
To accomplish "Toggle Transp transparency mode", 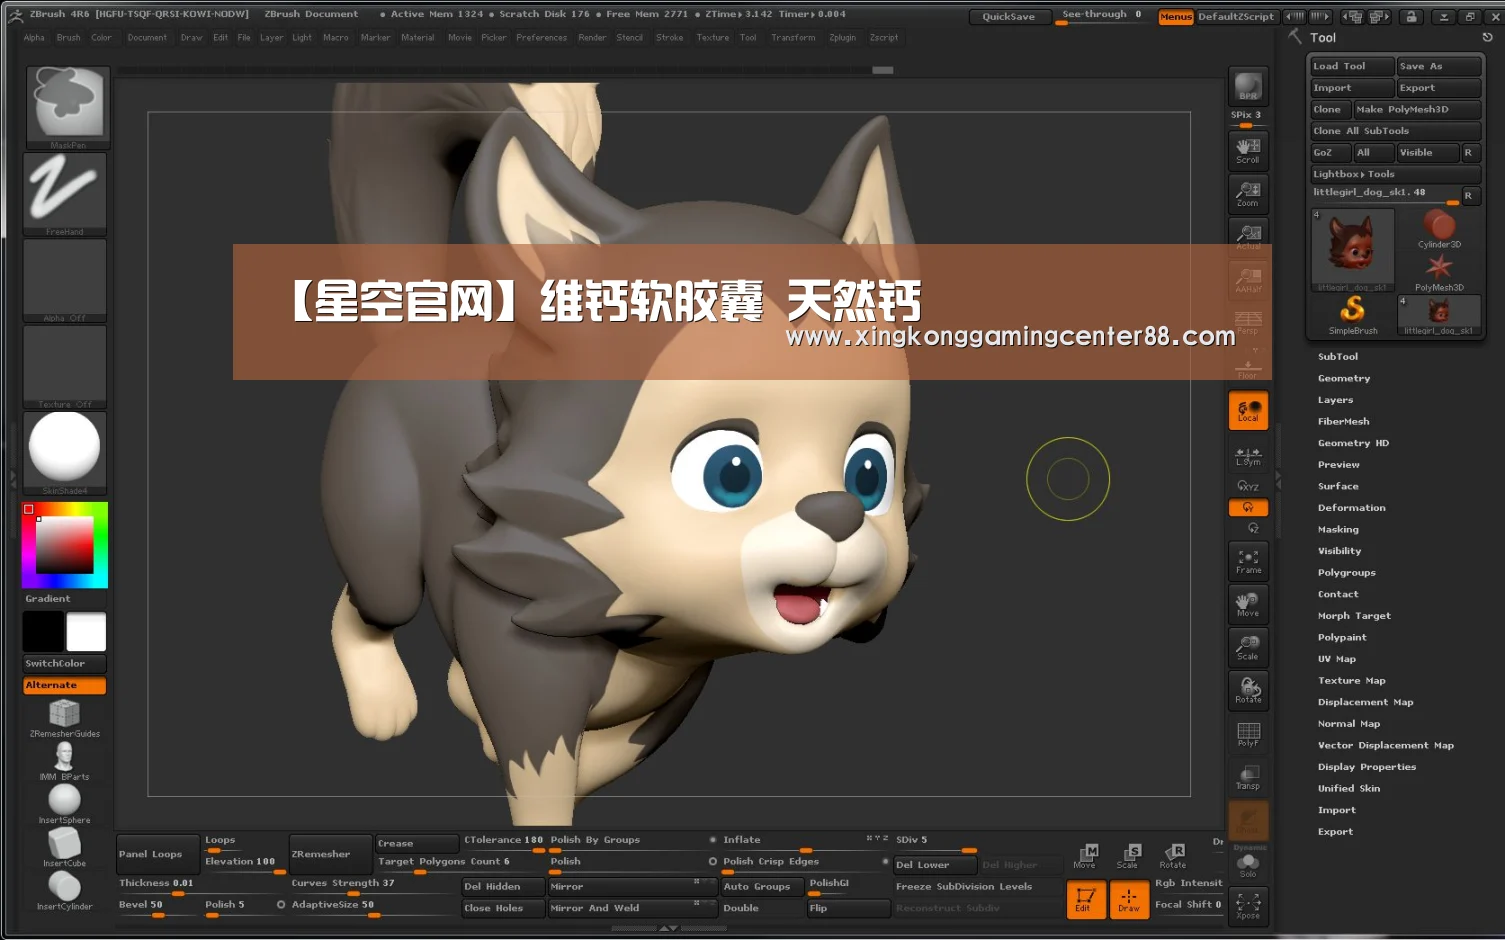I will pyautogui.click(x=1248, y=777).
